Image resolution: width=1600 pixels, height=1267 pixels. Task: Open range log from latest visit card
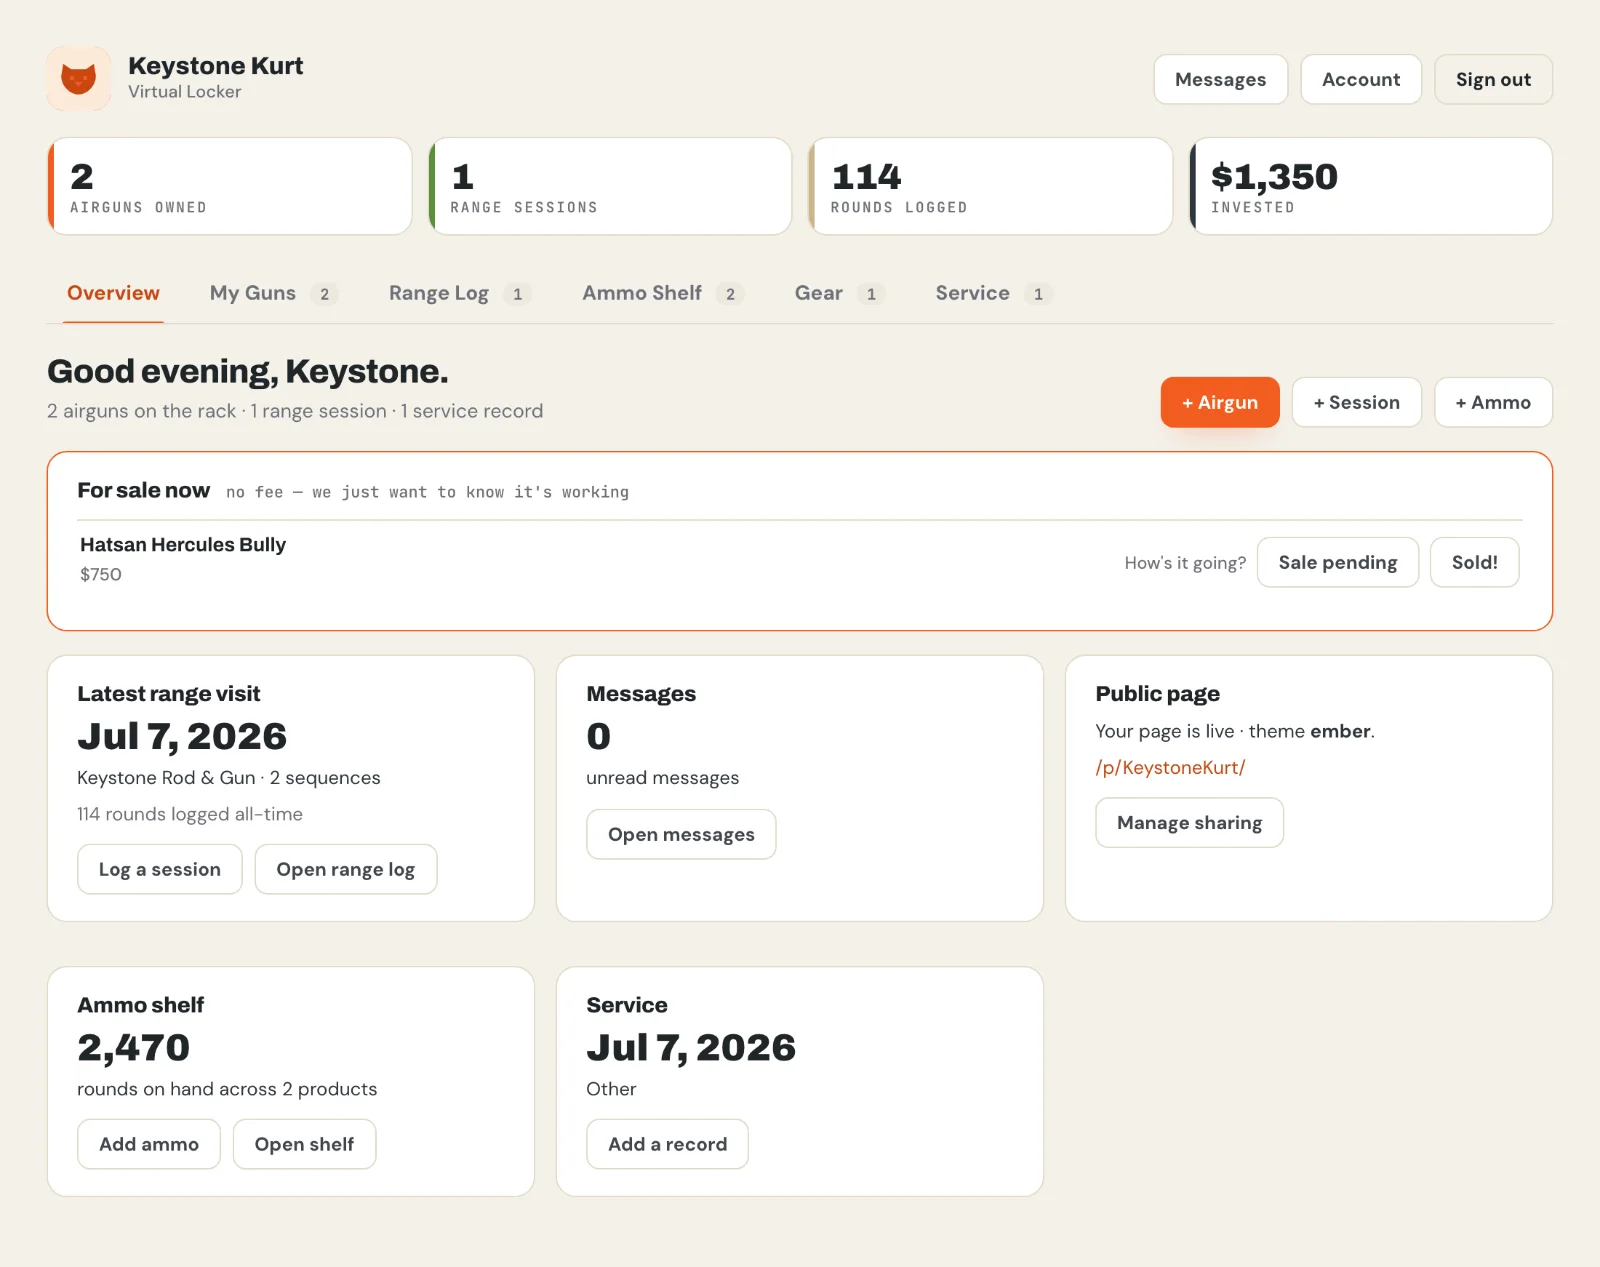click(345, 869)
